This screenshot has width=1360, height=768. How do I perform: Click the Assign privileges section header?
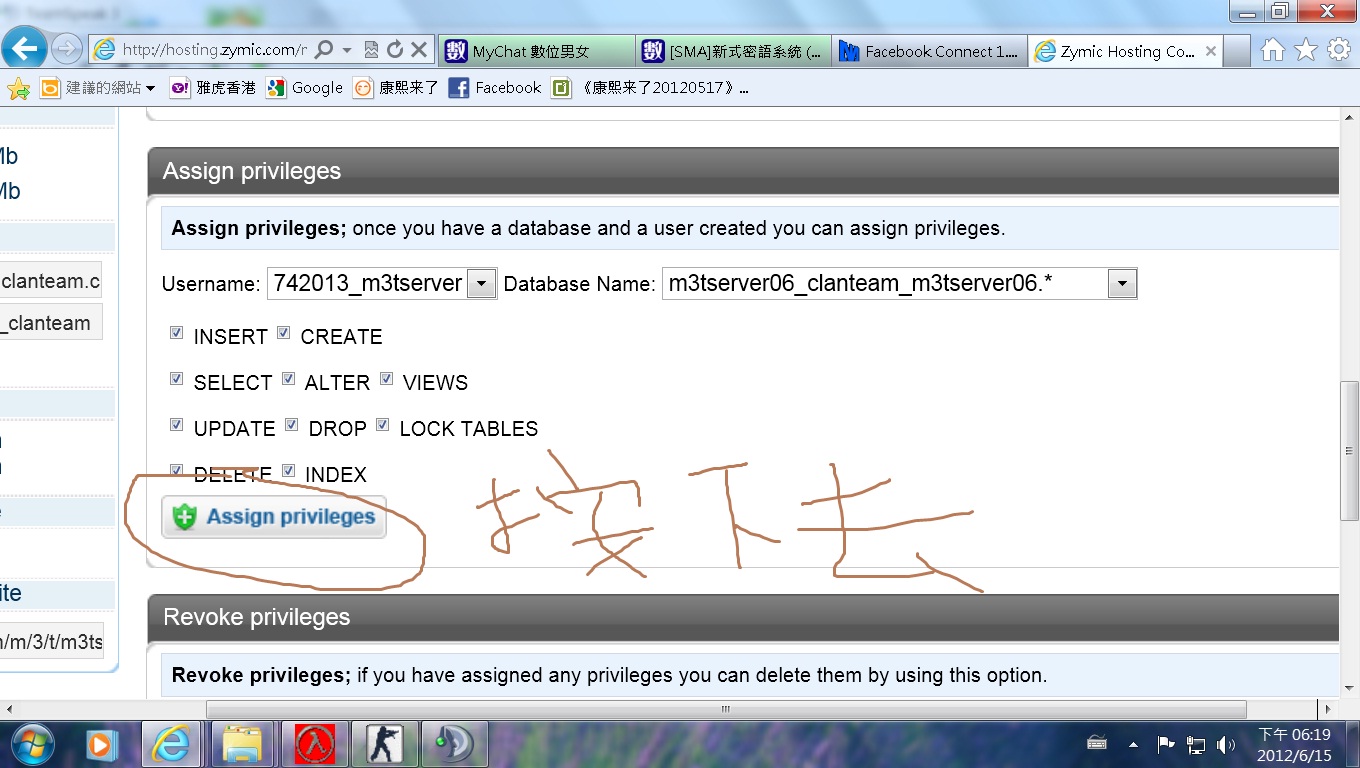click(x=743, y=171)
